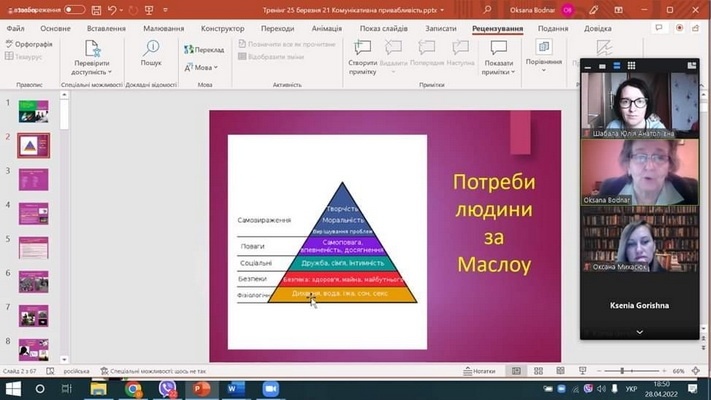711x400 pixels.
Task: Toggle the AutoSave switch
Action: coord(74,9)
